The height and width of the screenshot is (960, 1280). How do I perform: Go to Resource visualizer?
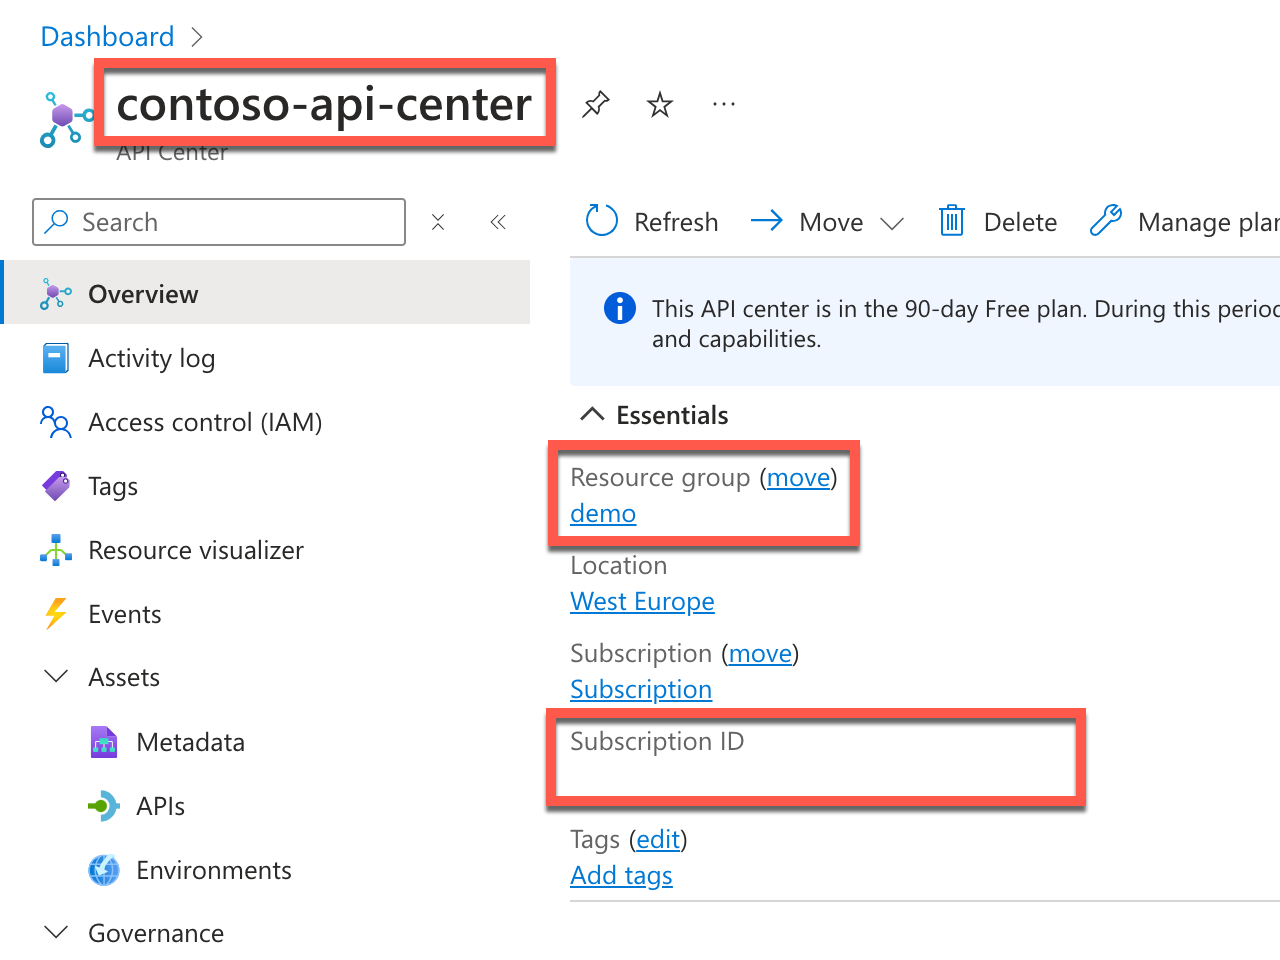coord(195,550)
